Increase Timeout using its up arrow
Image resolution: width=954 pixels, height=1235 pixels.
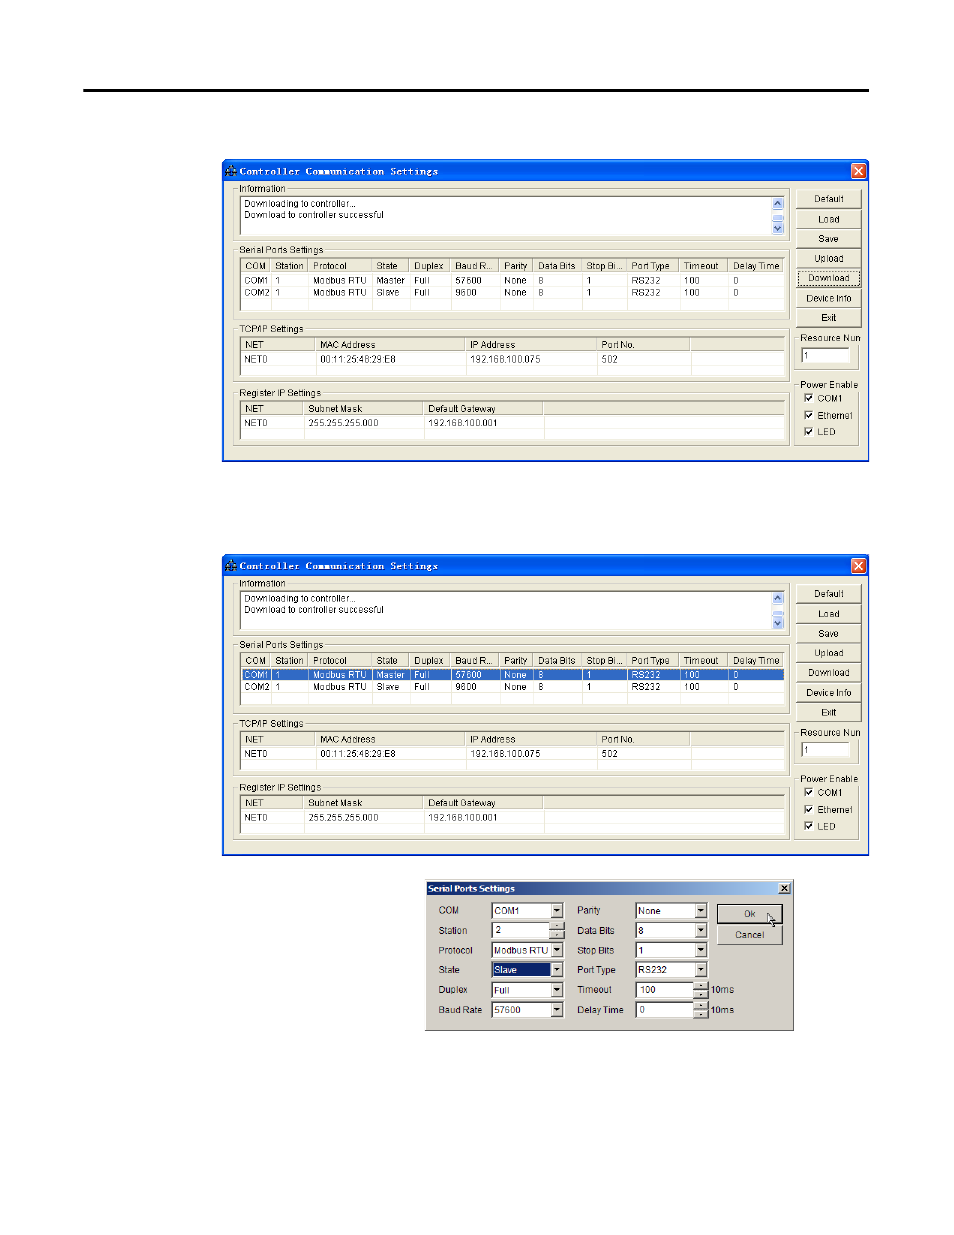pos(701,986)
